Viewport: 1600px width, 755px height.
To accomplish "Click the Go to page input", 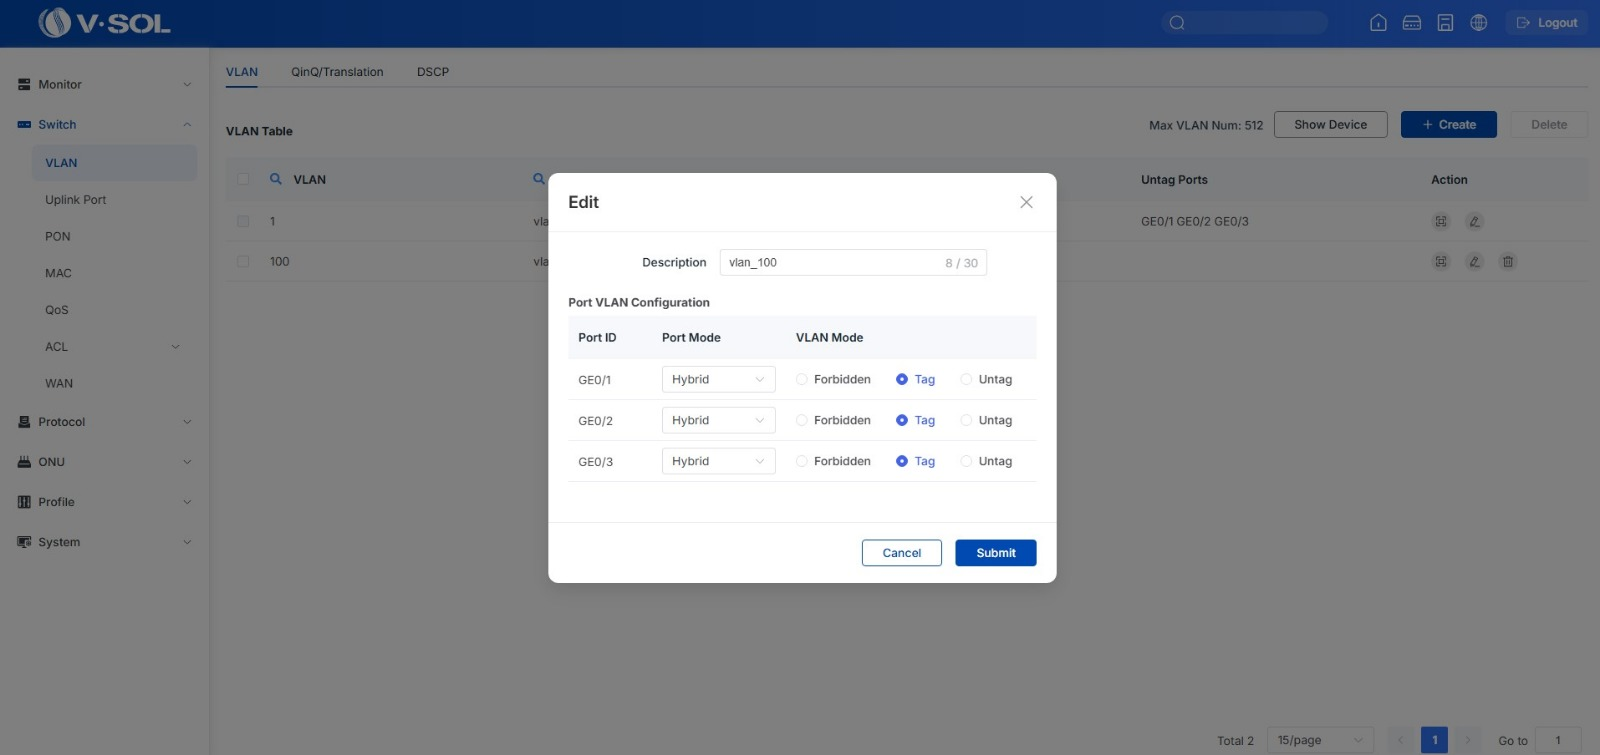I will (1558, 740).
